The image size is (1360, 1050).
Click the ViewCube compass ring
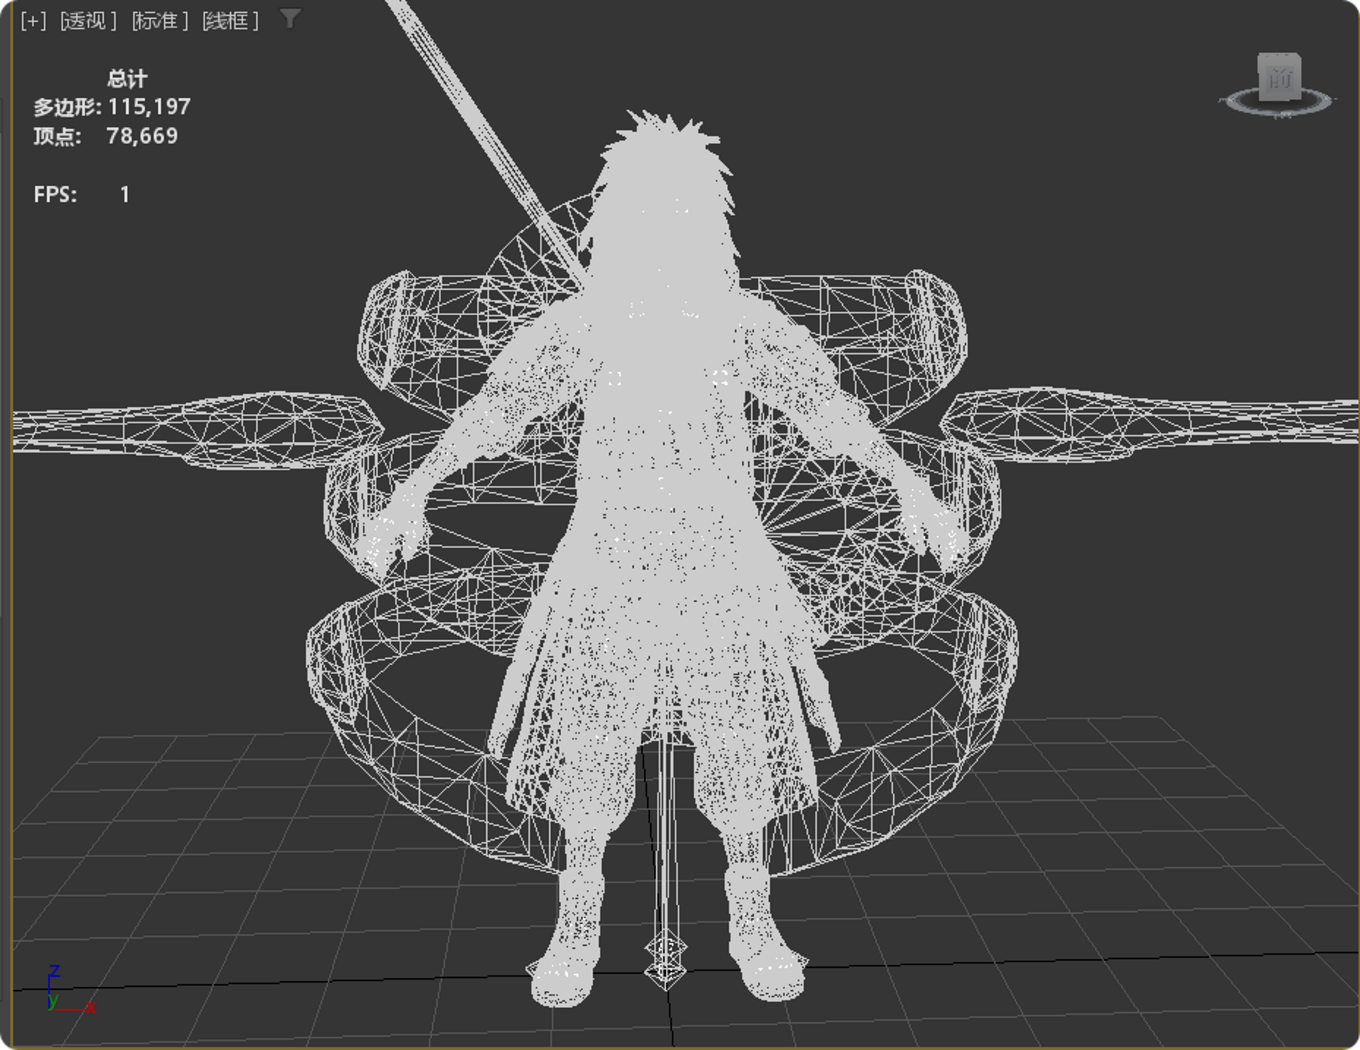coord(1277,102)
